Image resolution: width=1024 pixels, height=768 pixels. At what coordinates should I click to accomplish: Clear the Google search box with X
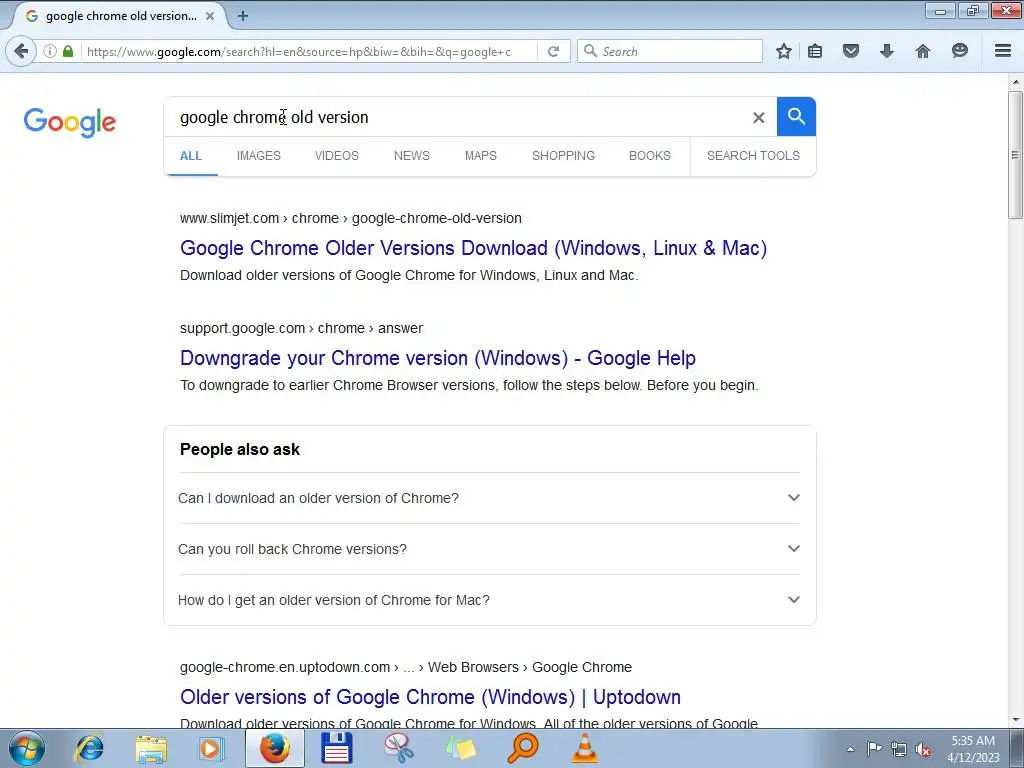758,118
